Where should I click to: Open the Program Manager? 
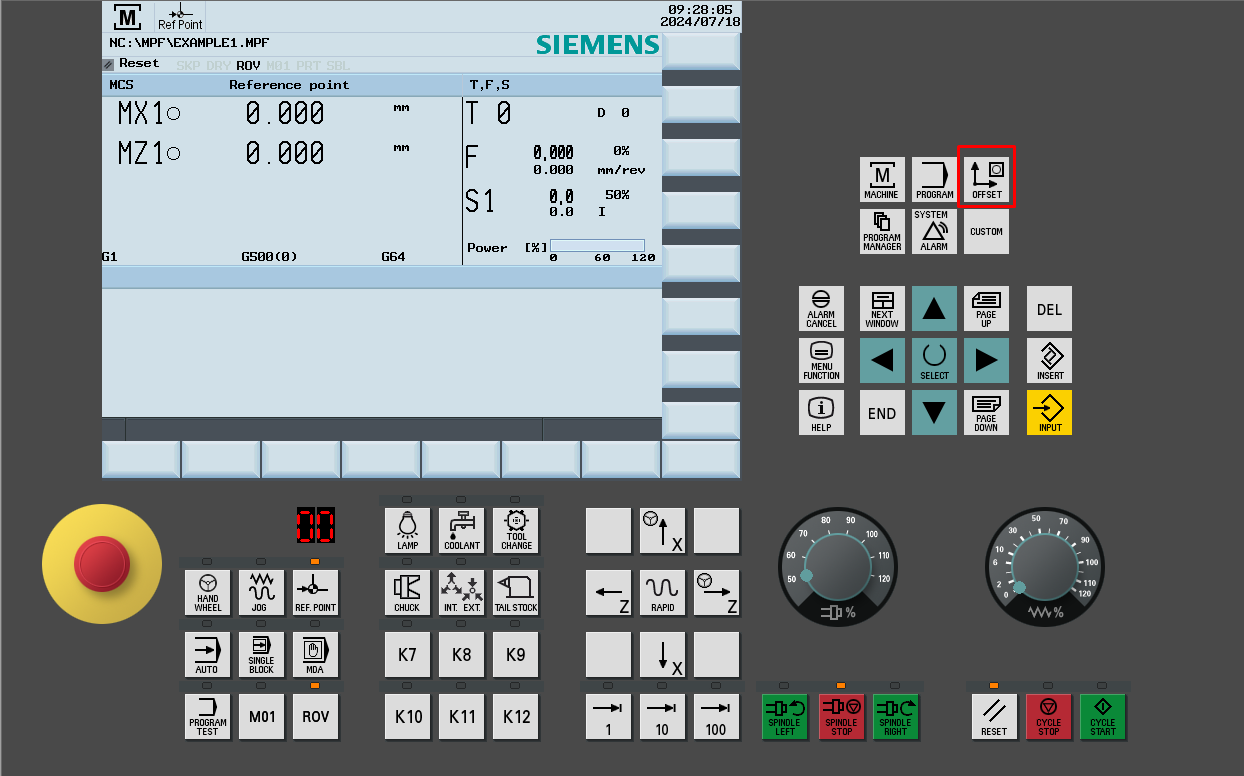[882, 231]
